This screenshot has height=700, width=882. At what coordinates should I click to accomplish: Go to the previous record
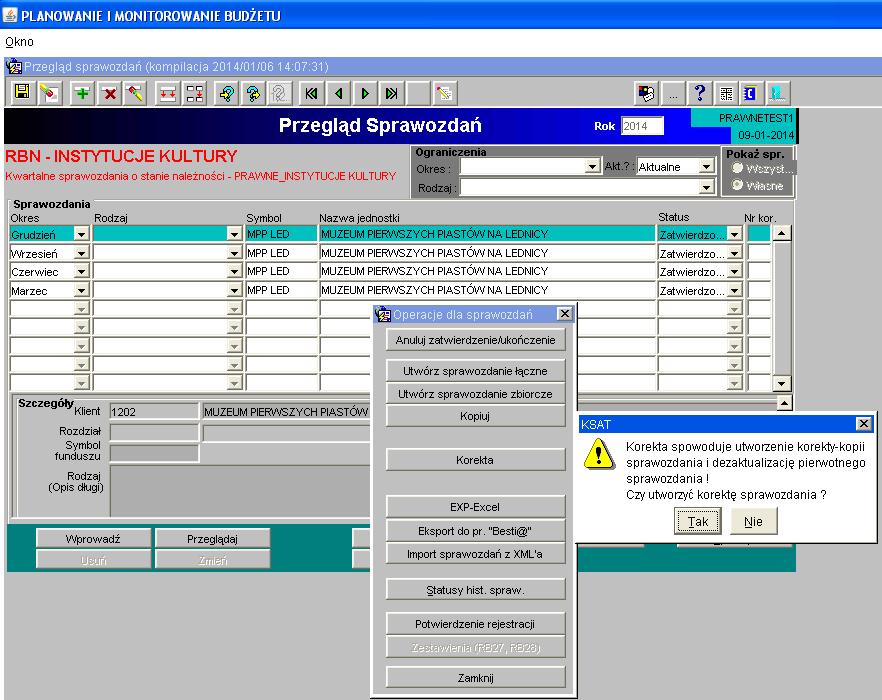pos(338,92)
